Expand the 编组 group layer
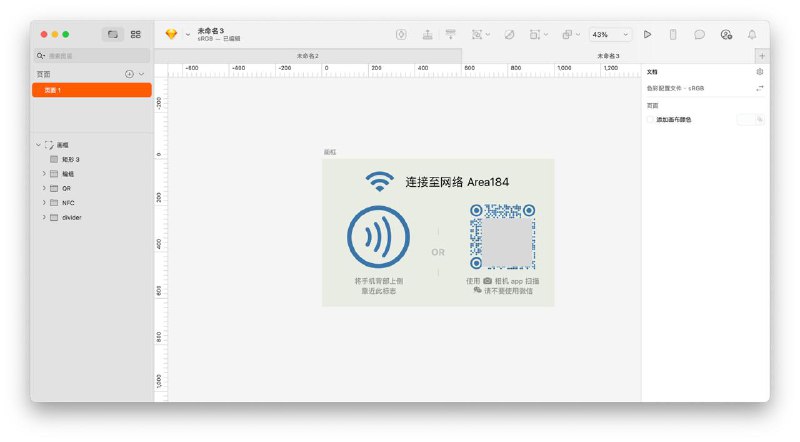The image size is (800, 442). tap(44, 174)
